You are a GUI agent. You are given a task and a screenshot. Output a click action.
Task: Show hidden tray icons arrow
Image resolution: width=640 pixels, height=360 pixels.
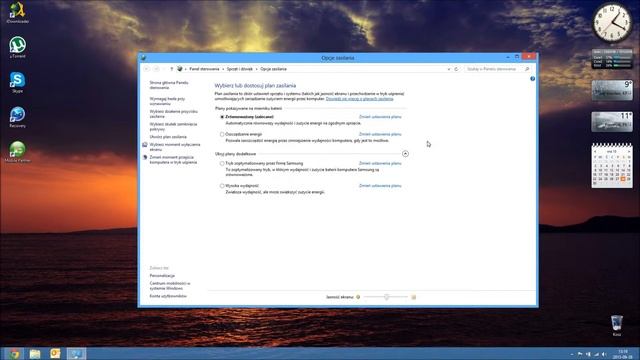tap(572, 354)
